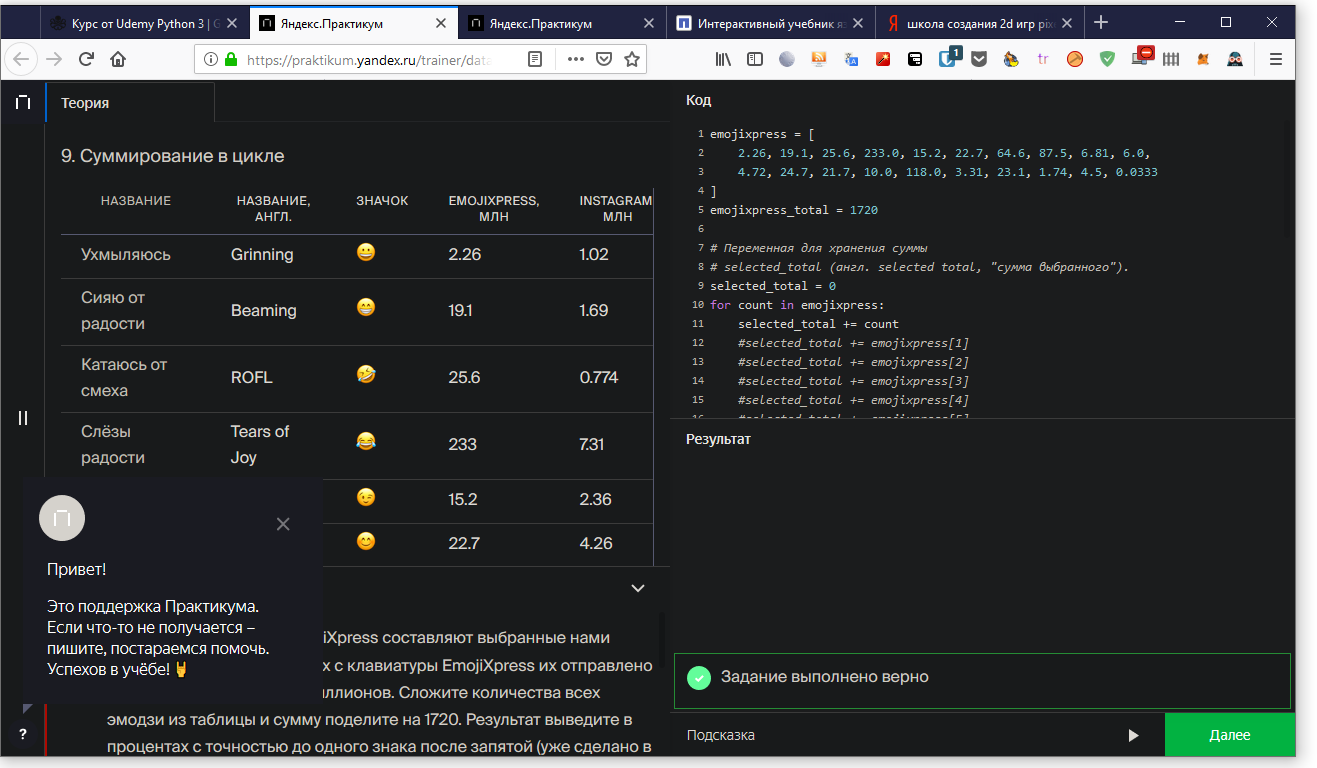The height and width of the screenshot is (768, 1317).
Task: Open the spy-face extension icon
Action: [x=1235, y=59]
